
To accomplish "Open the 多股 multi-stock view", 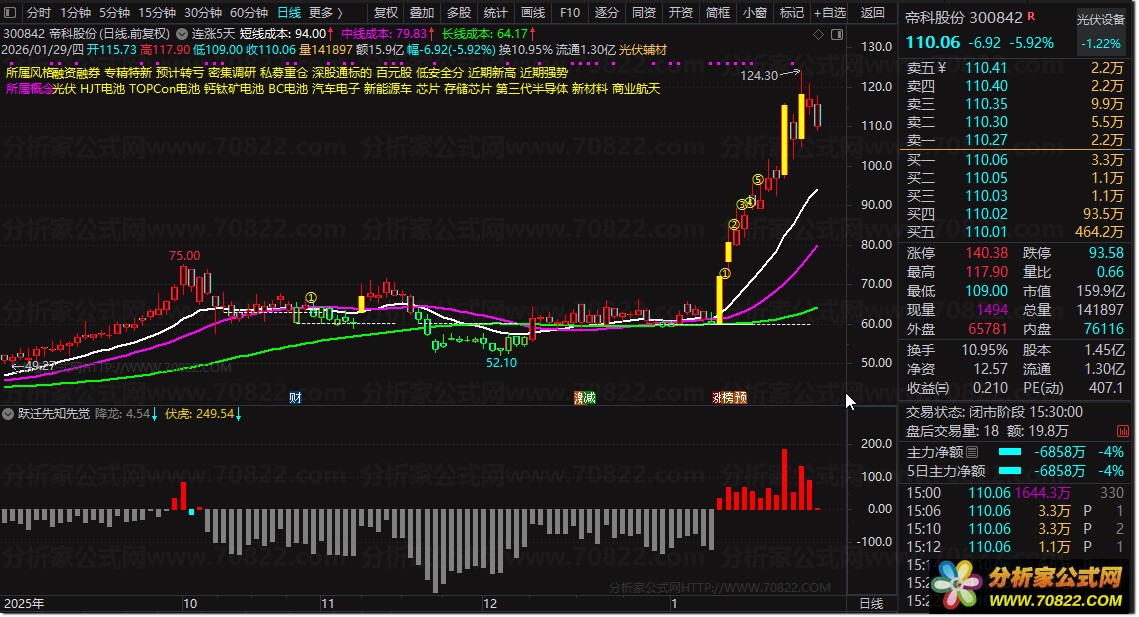I will (459, 12).
